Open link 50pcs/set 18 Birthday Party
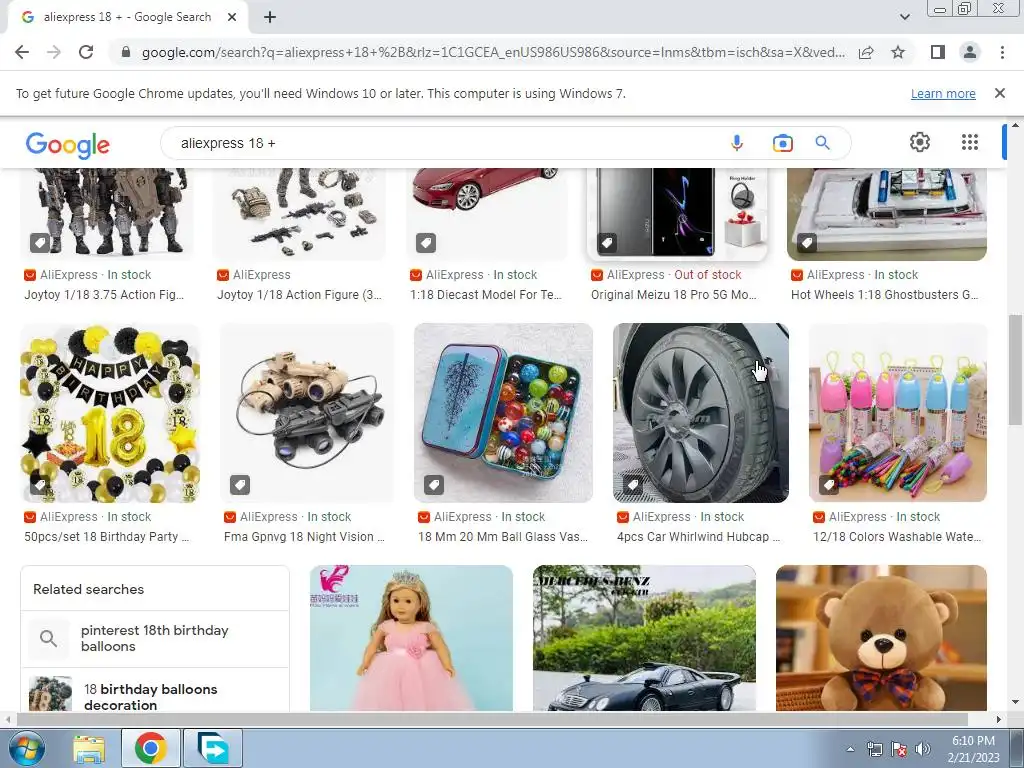1024x768 pixels. (x=106, y=537)
